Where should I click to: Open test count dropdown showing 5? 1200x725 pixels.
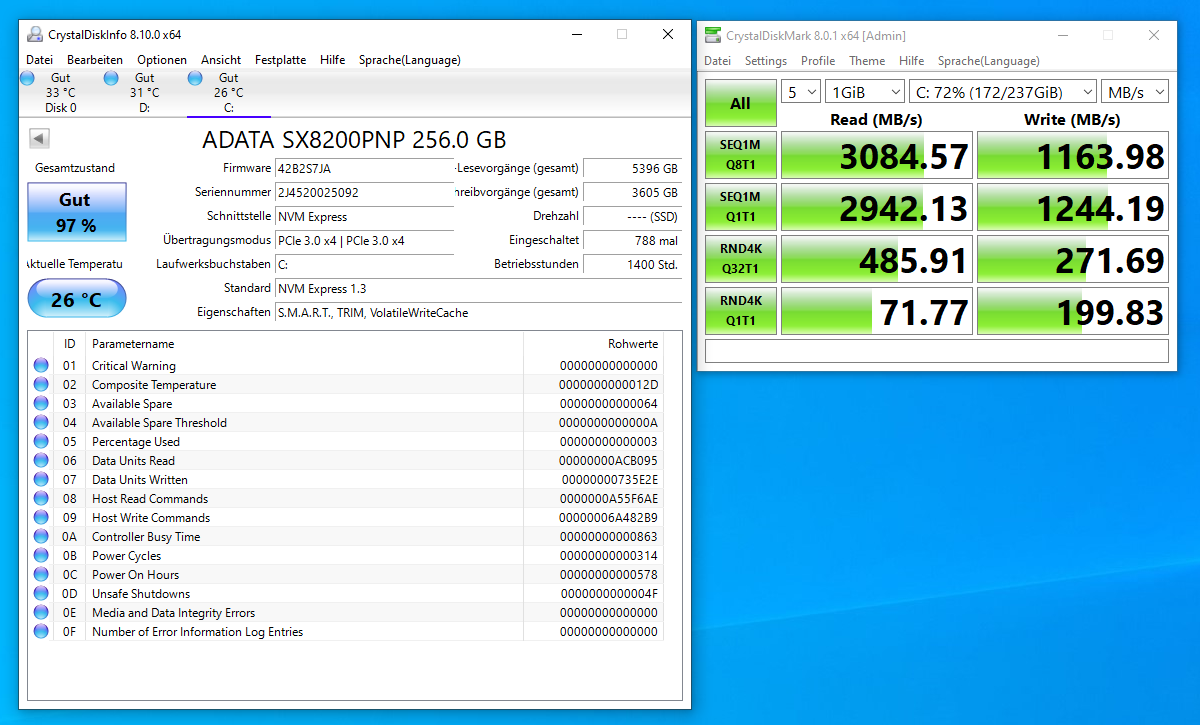pyautogui.click(x=801, y=92)
